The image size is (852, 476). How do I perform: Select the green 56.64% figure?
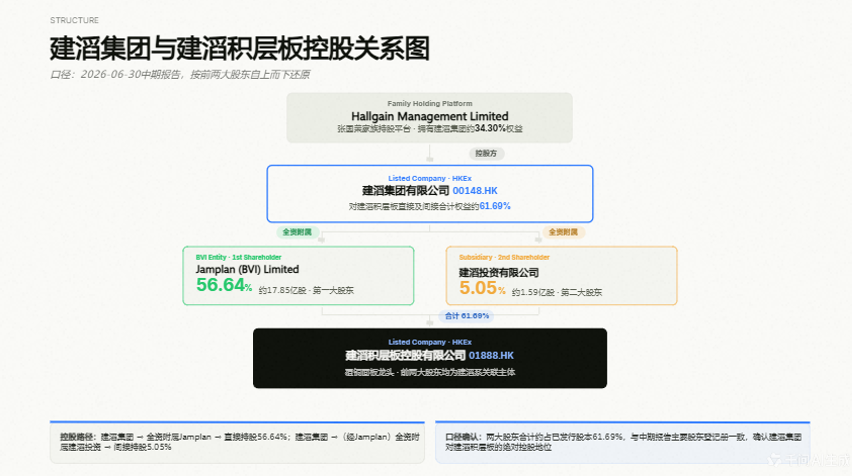[x=224, y=285]
